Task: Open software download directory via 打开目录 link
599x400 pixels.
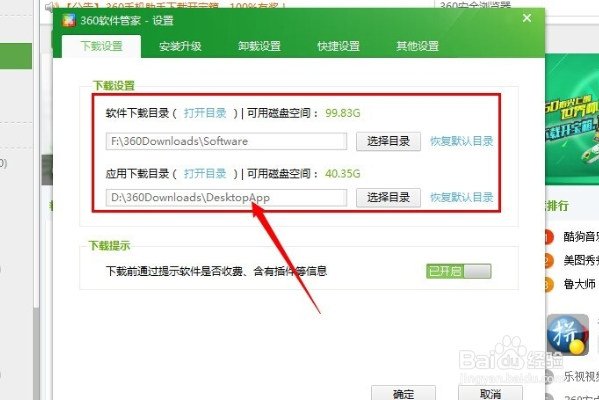Action: tap(205, 113)
